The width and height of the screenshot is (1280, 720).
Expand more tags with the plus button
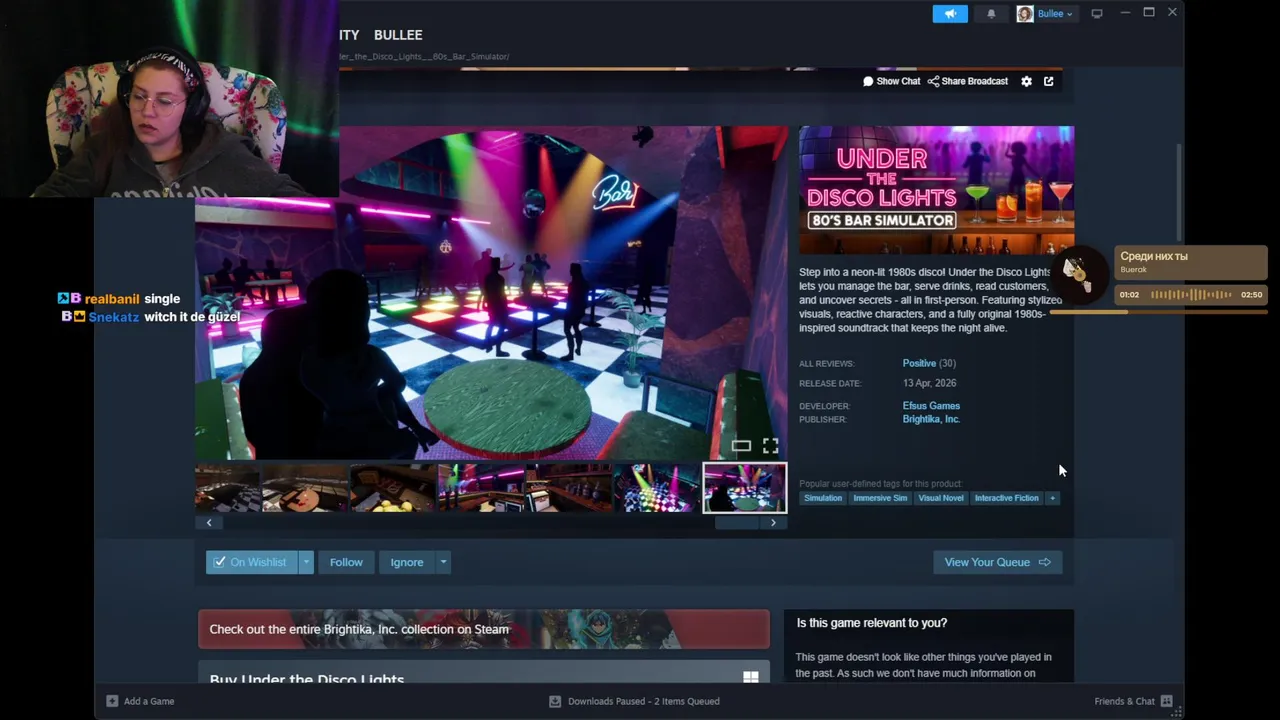[1052, 498]
